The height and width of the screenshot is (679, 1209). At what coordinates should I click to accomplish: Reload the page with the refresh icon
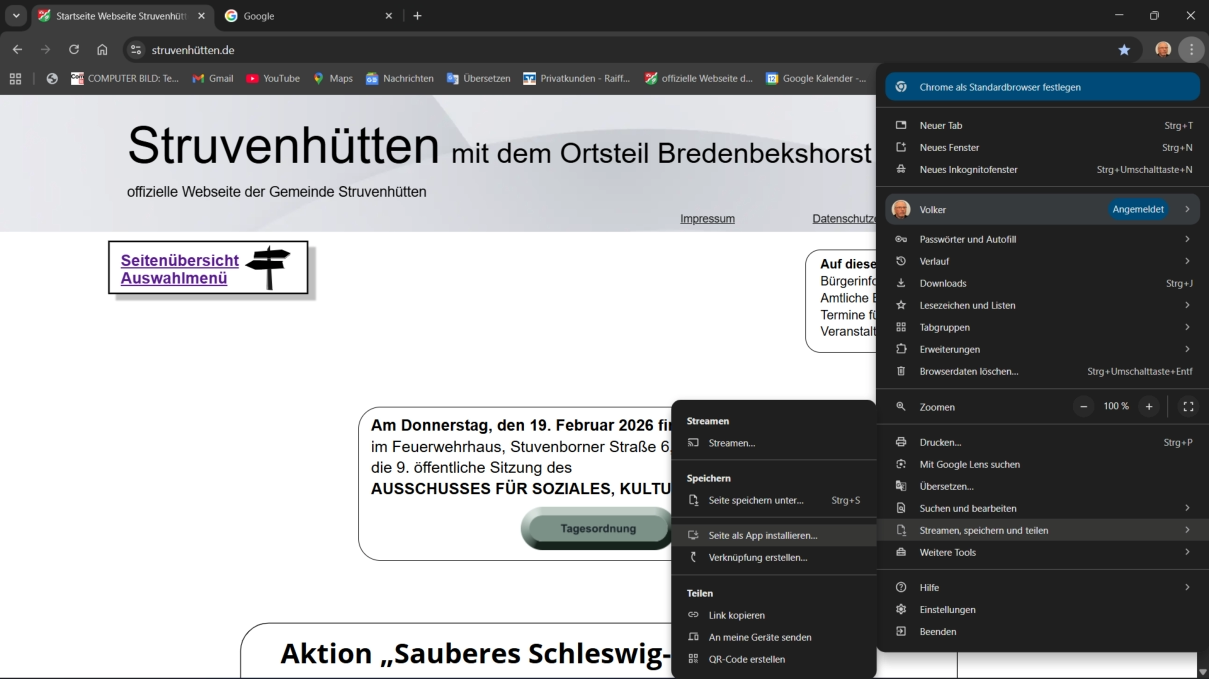(x=74, y=50)
